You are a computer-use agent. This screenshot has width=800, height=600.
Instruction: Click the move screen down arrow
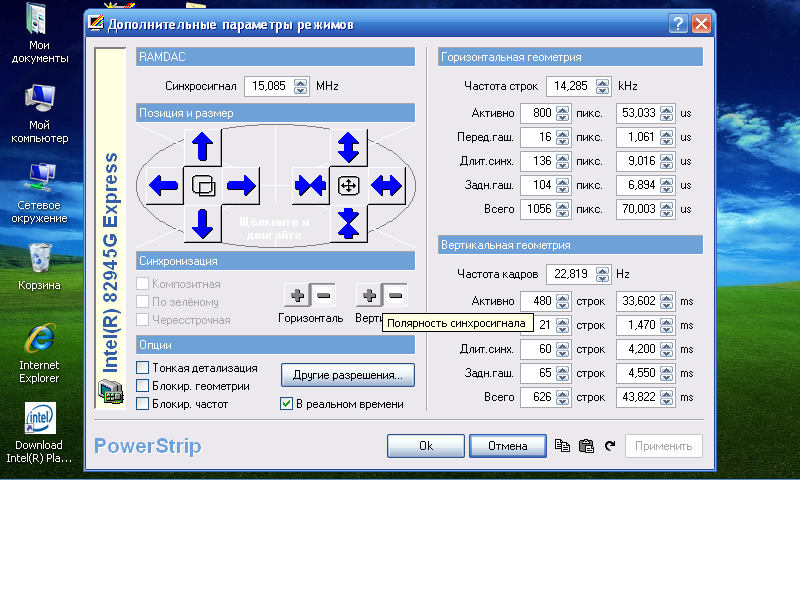[x=203, y=223]
